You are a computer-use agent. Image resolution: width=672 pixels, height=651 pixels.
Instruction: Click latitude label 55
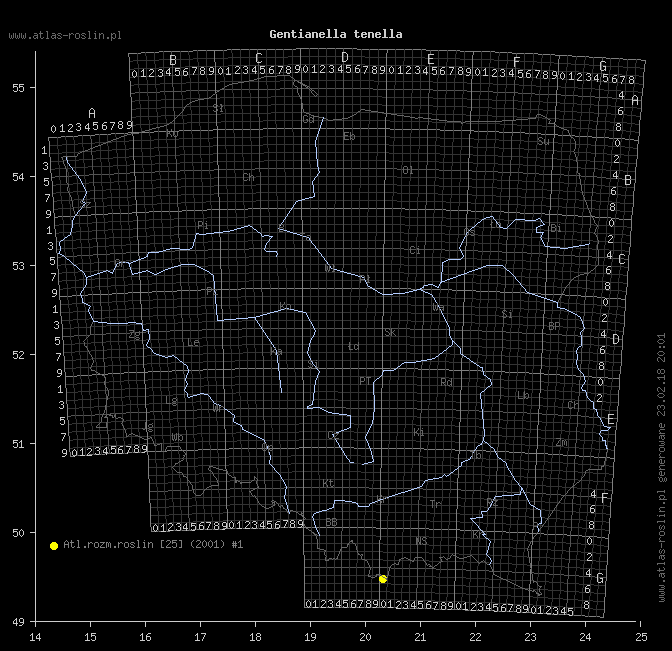click(18, 88)
